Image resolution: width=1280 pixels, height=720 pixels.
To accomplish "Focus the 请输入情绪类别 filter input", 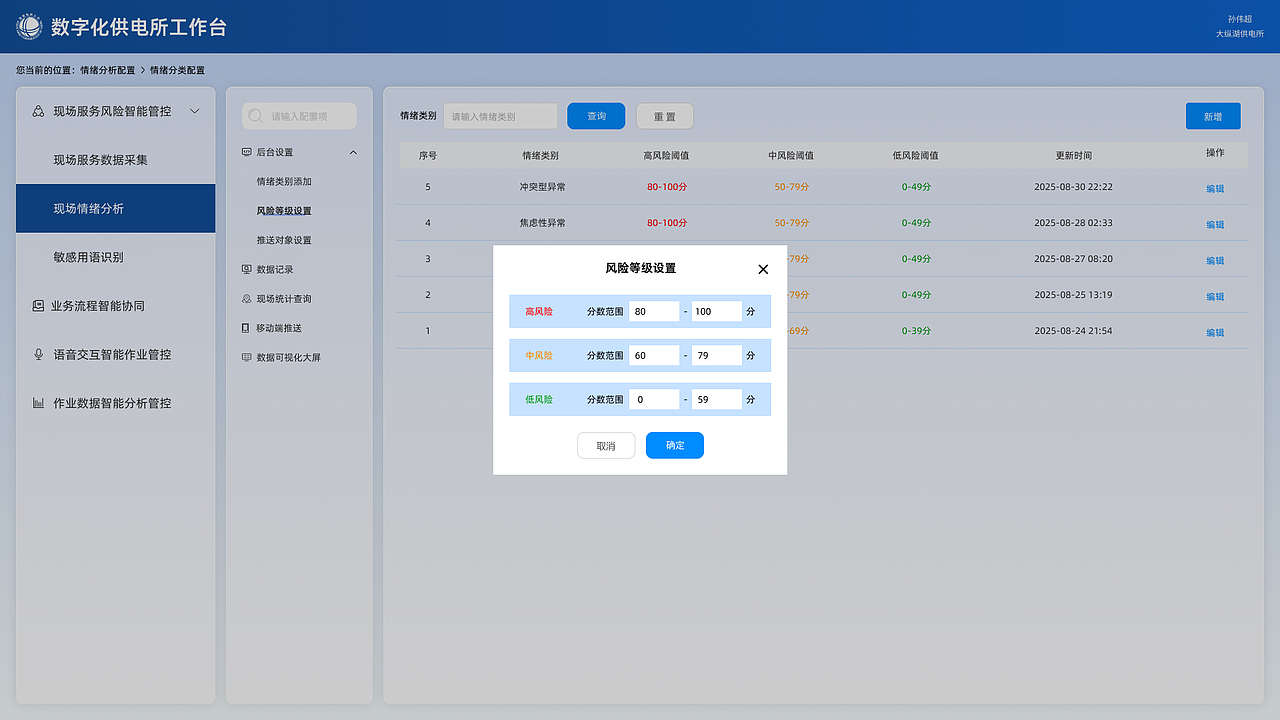I will pos(500,116).
